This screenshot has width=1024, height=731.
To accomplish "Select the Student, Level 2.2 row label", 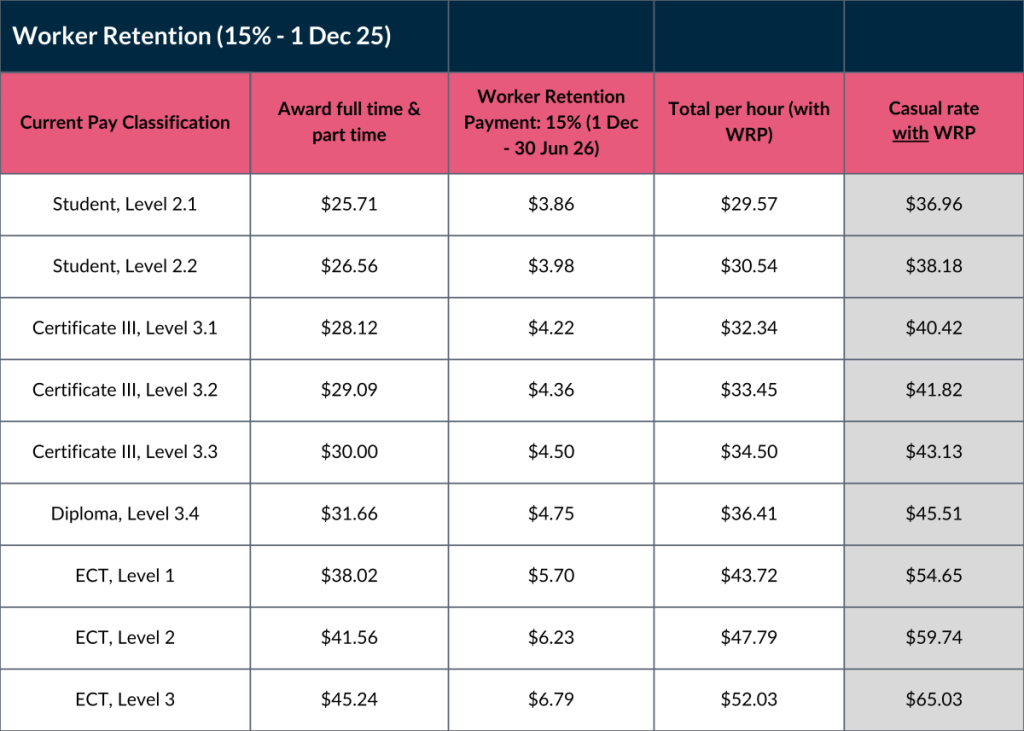I will click(x=125, y=266).
